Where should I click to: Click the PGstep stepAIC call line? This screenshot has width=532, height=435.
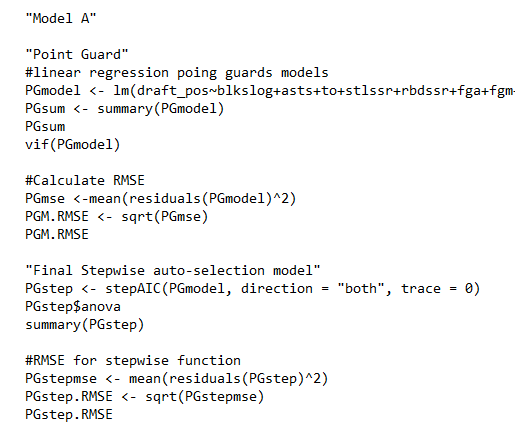252,288
